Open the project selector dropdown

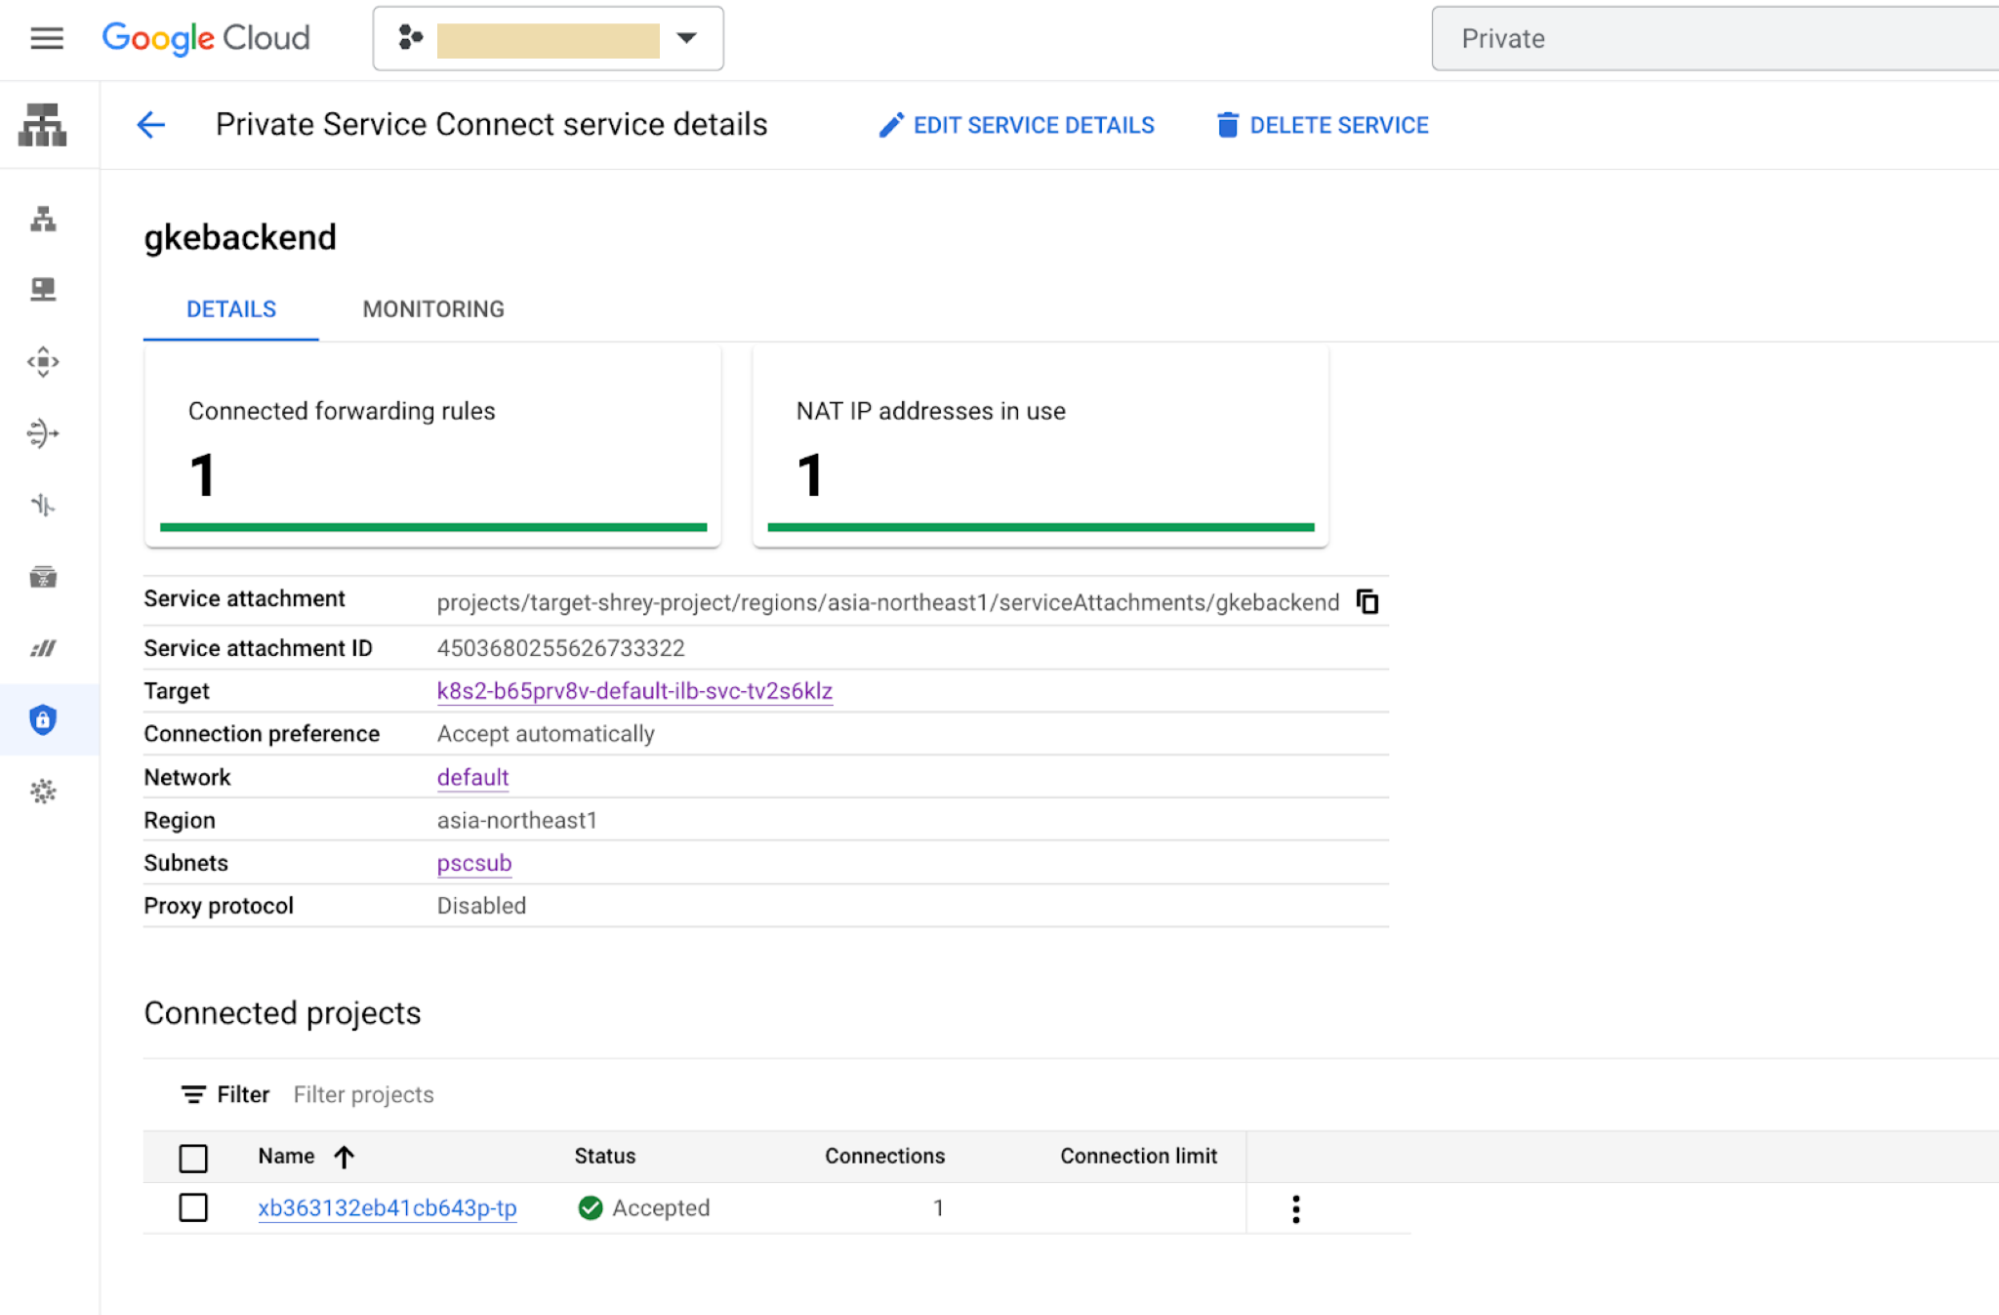tap(548, 39)
